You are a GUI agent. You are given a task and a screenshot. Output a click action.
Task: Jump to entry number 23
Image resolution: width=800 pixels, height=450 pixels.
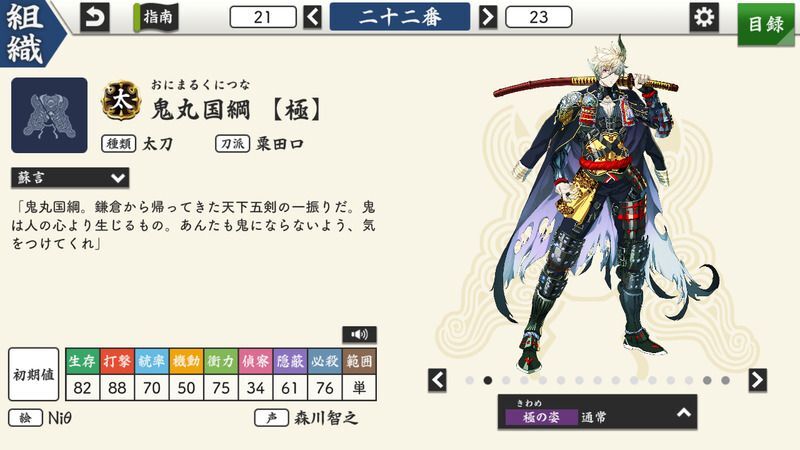click(539, 17)
